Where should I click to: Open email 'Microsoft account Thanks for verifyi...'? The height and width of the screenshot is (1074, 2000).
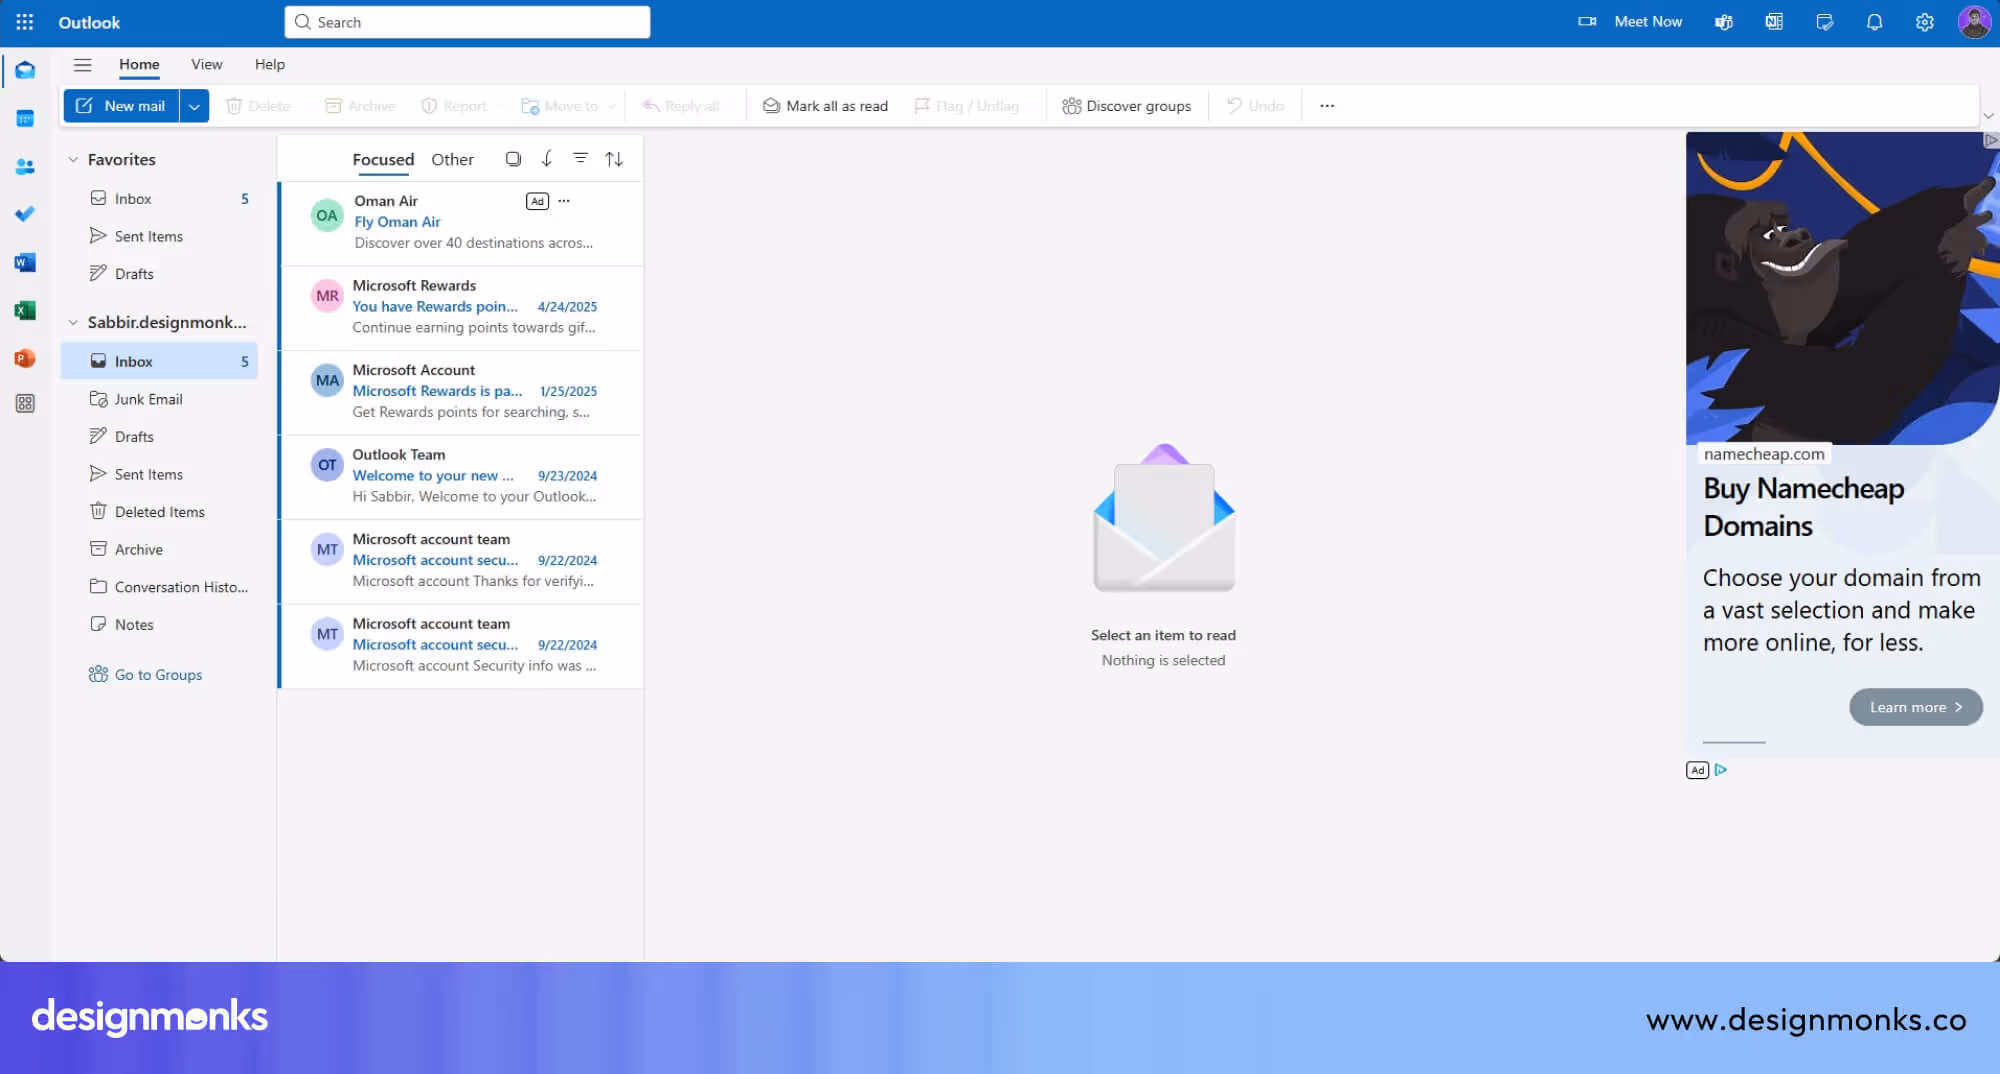coord(462,561)
